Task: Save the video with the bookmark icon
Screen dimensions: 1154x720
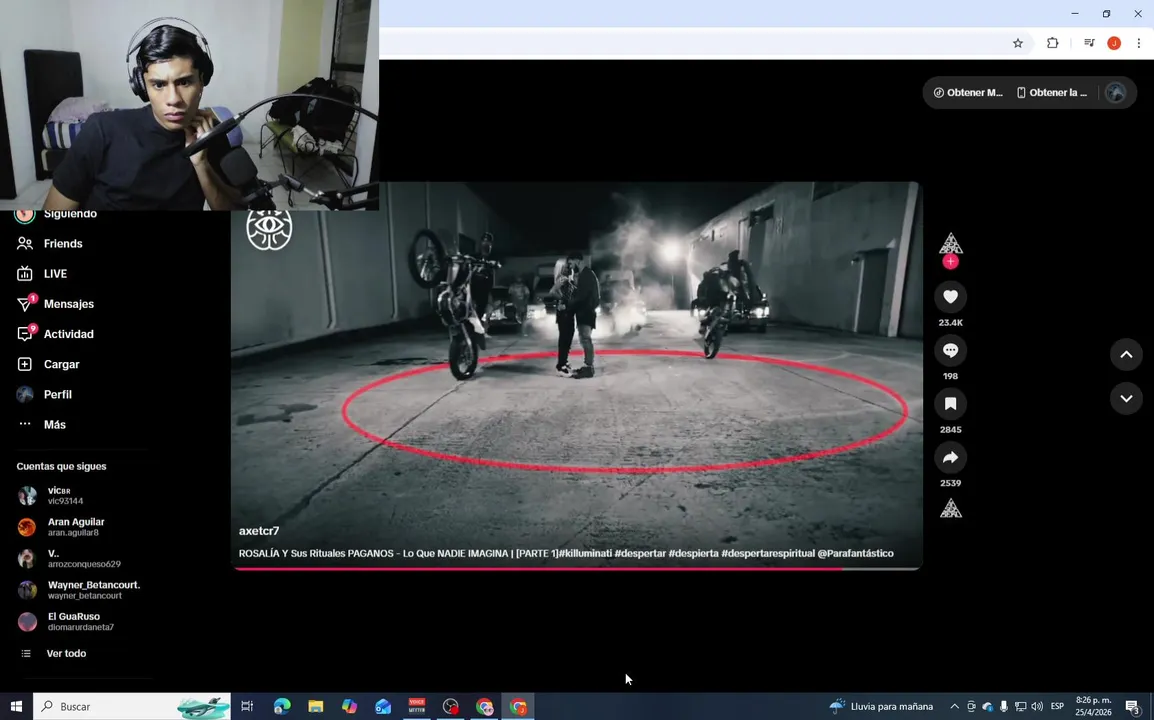Action: pos(950,403)
